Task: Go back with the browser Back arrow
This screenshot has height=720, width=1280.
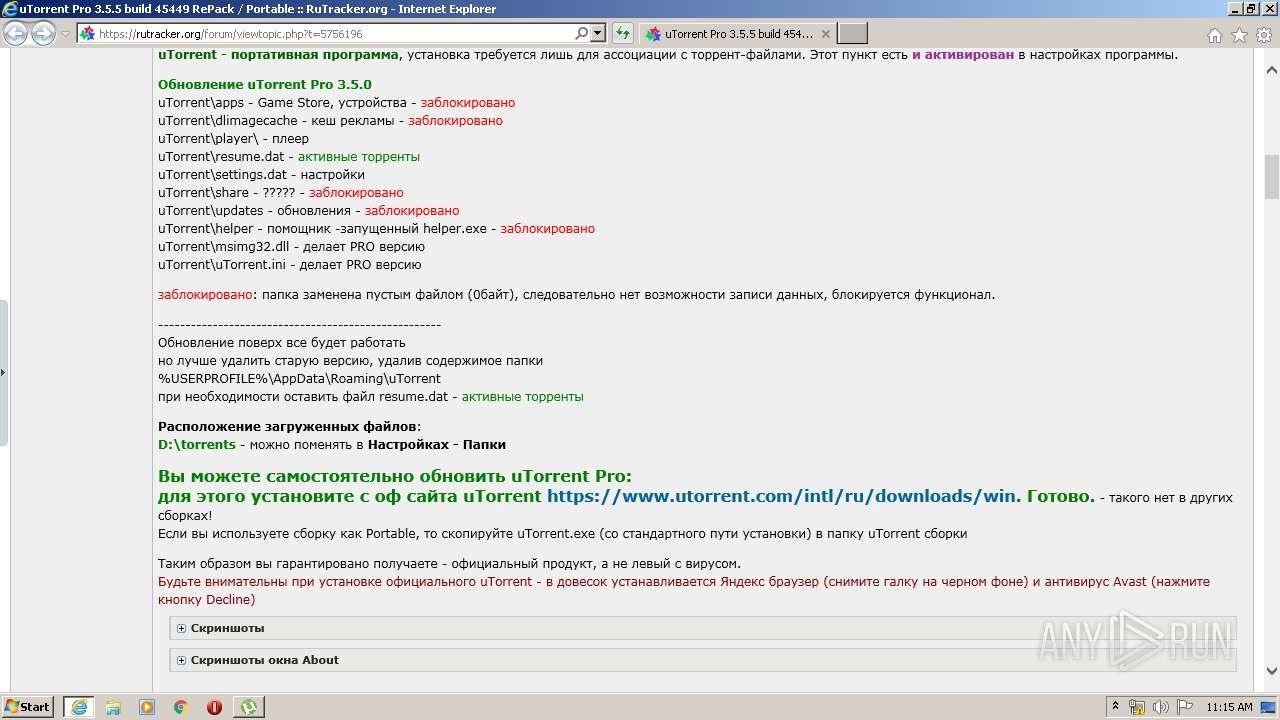Action: click(15, 33)
